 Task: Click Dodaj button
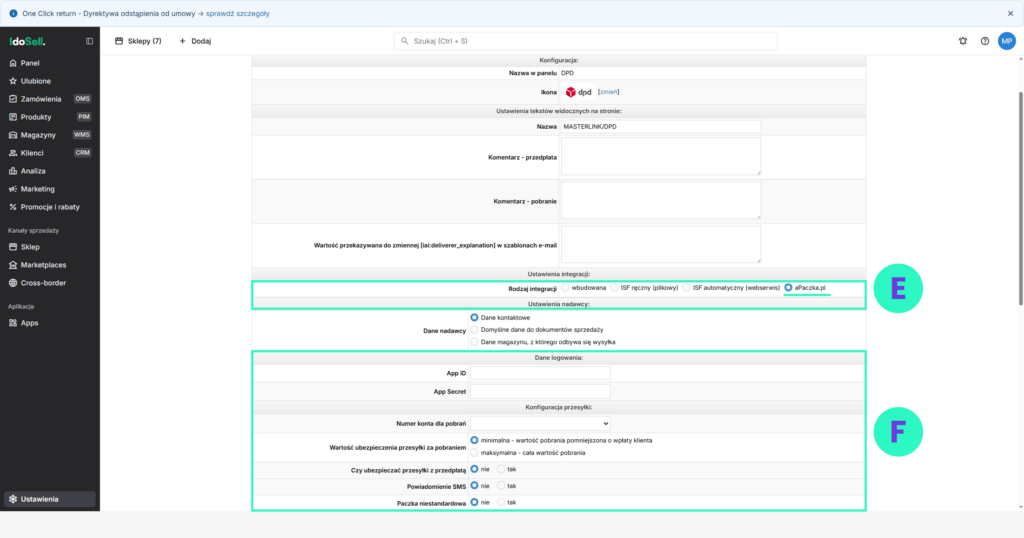click(x=195, y=41)
